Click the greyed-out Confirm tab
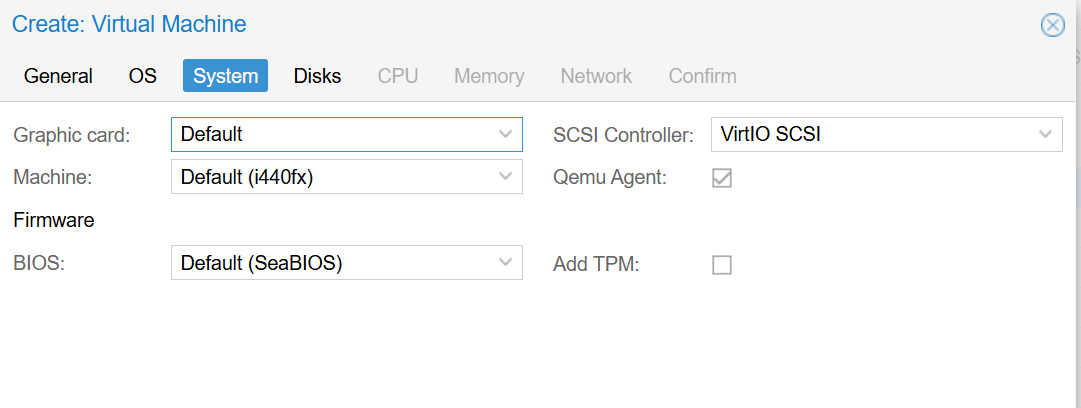 (702, 76)
